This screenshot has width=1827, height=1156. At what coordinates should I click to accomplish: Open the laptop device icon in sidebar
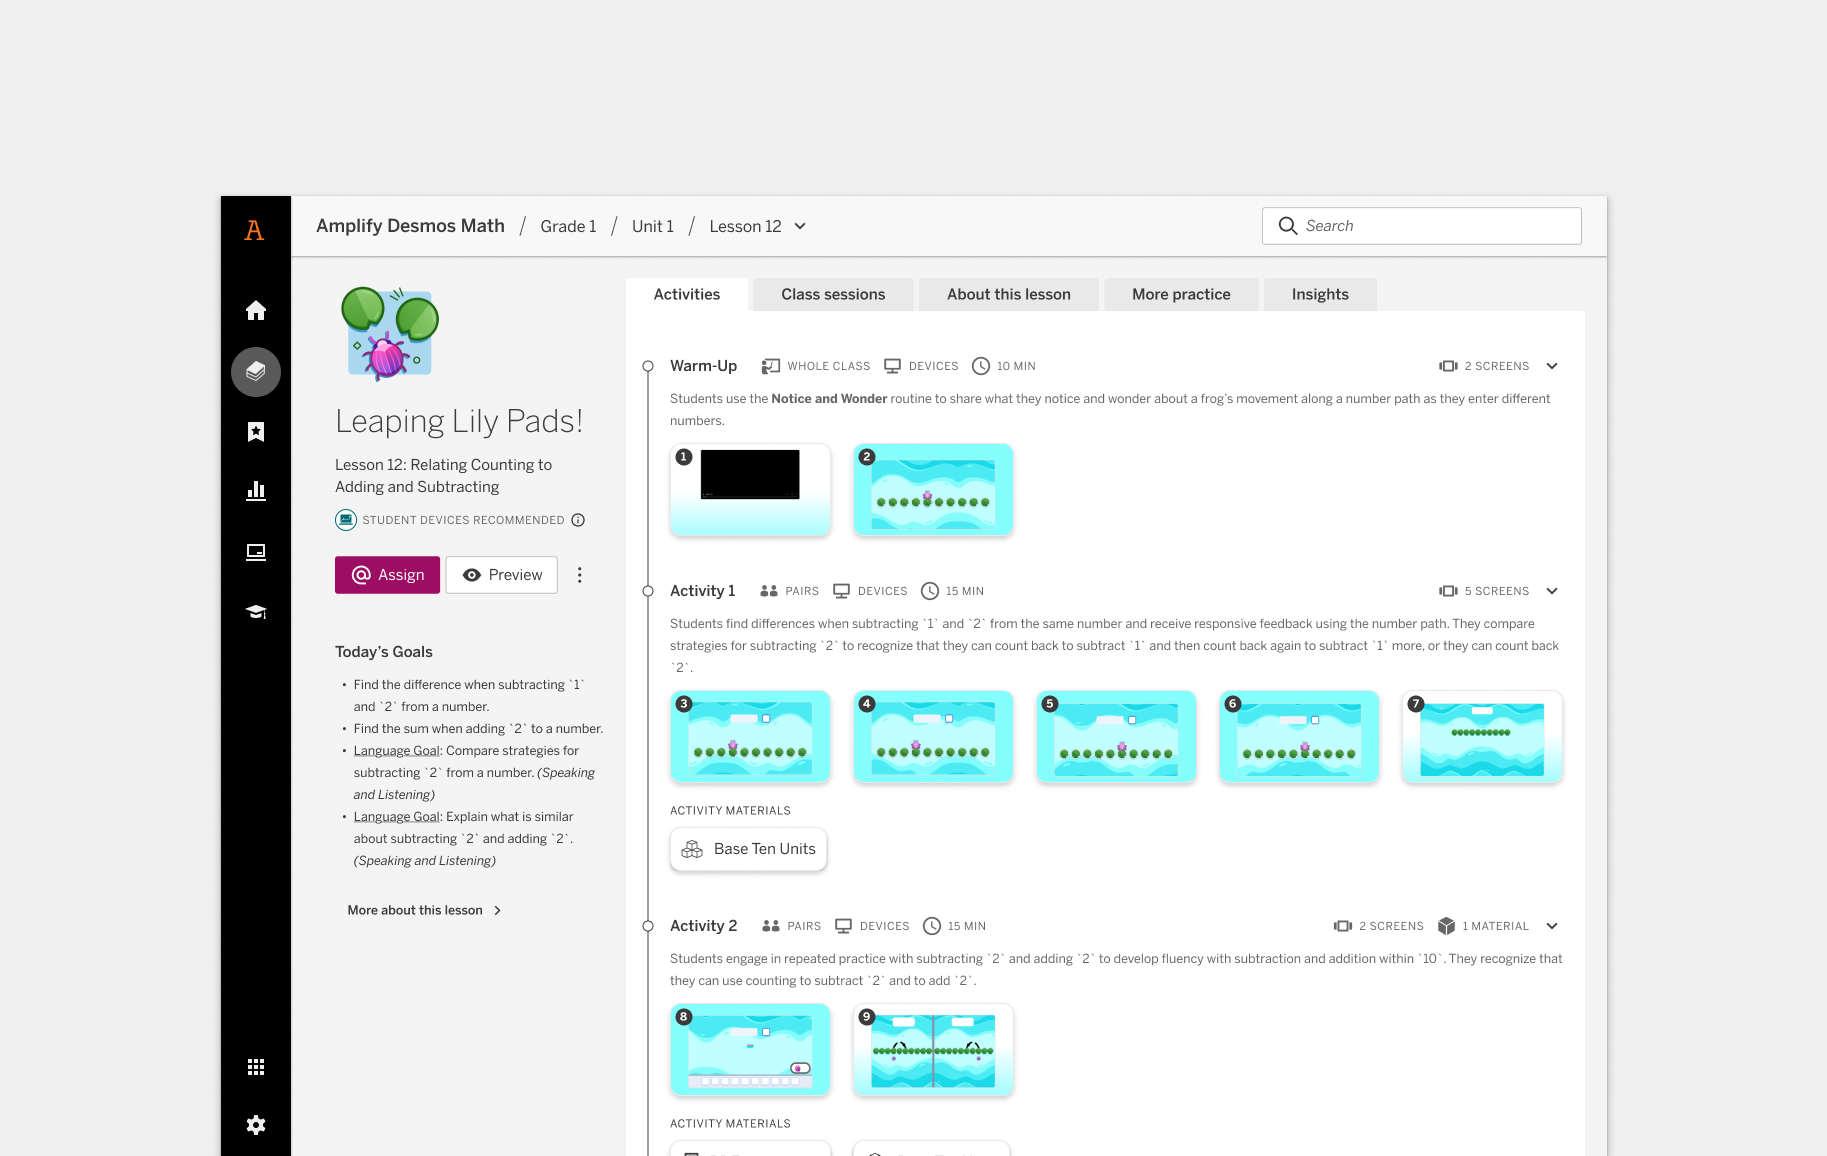pyautogui.click(x=256, y=552)
